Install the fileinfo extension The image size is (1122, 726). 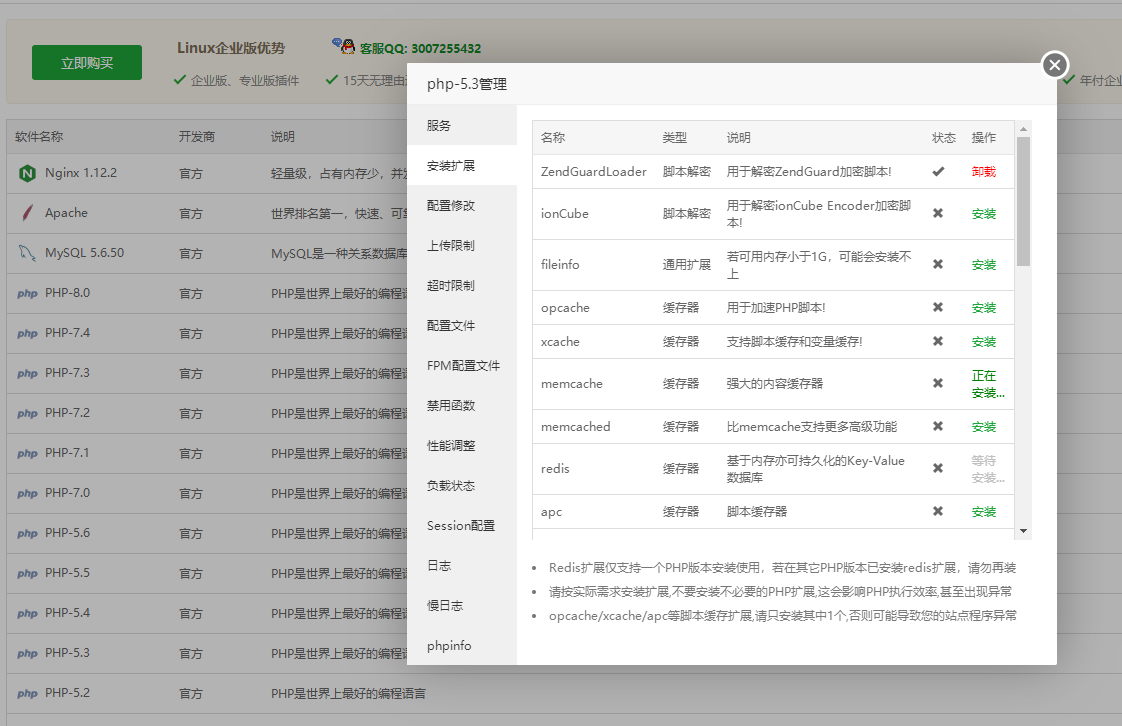(983, 265)
